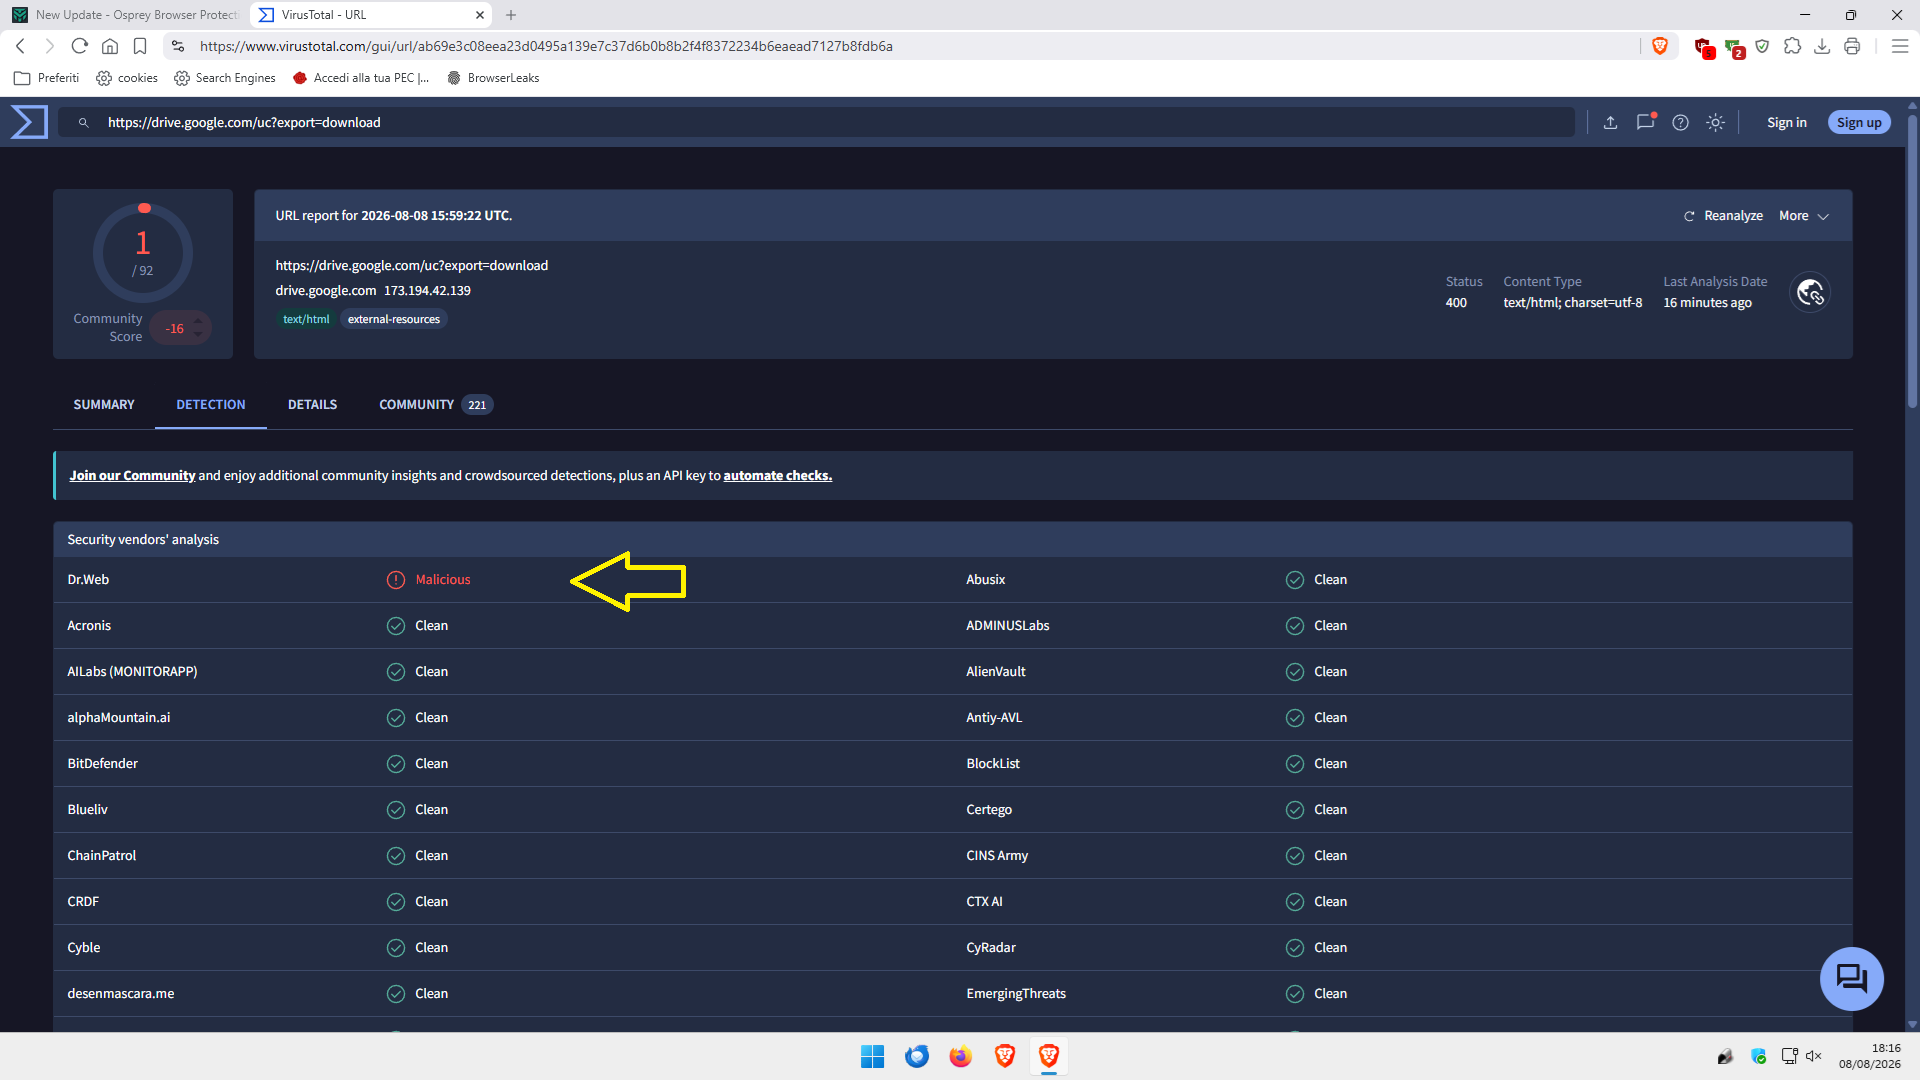Open the automate checks link
Image resolution: width=1920 pixels, height=1080 pixels.
click(777, 476)
